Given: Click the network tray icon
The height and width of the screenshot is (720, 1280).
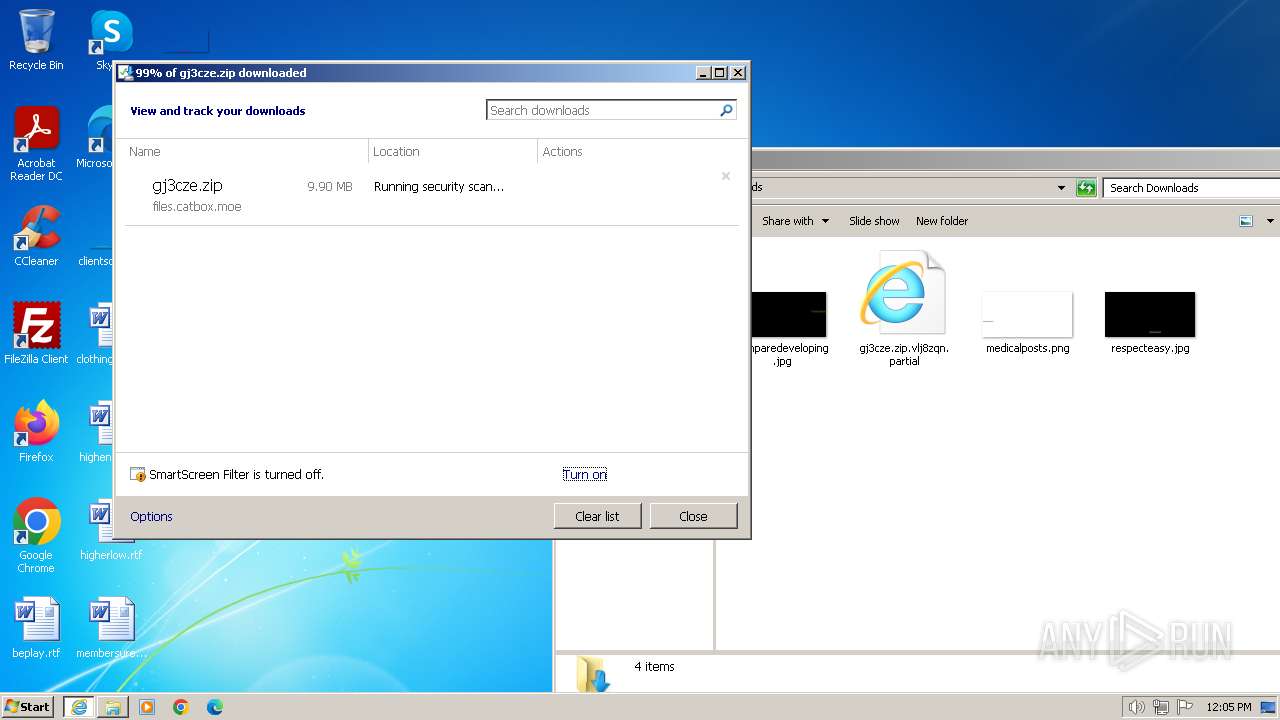Looking at the screenshot, I should [1161, 707].
